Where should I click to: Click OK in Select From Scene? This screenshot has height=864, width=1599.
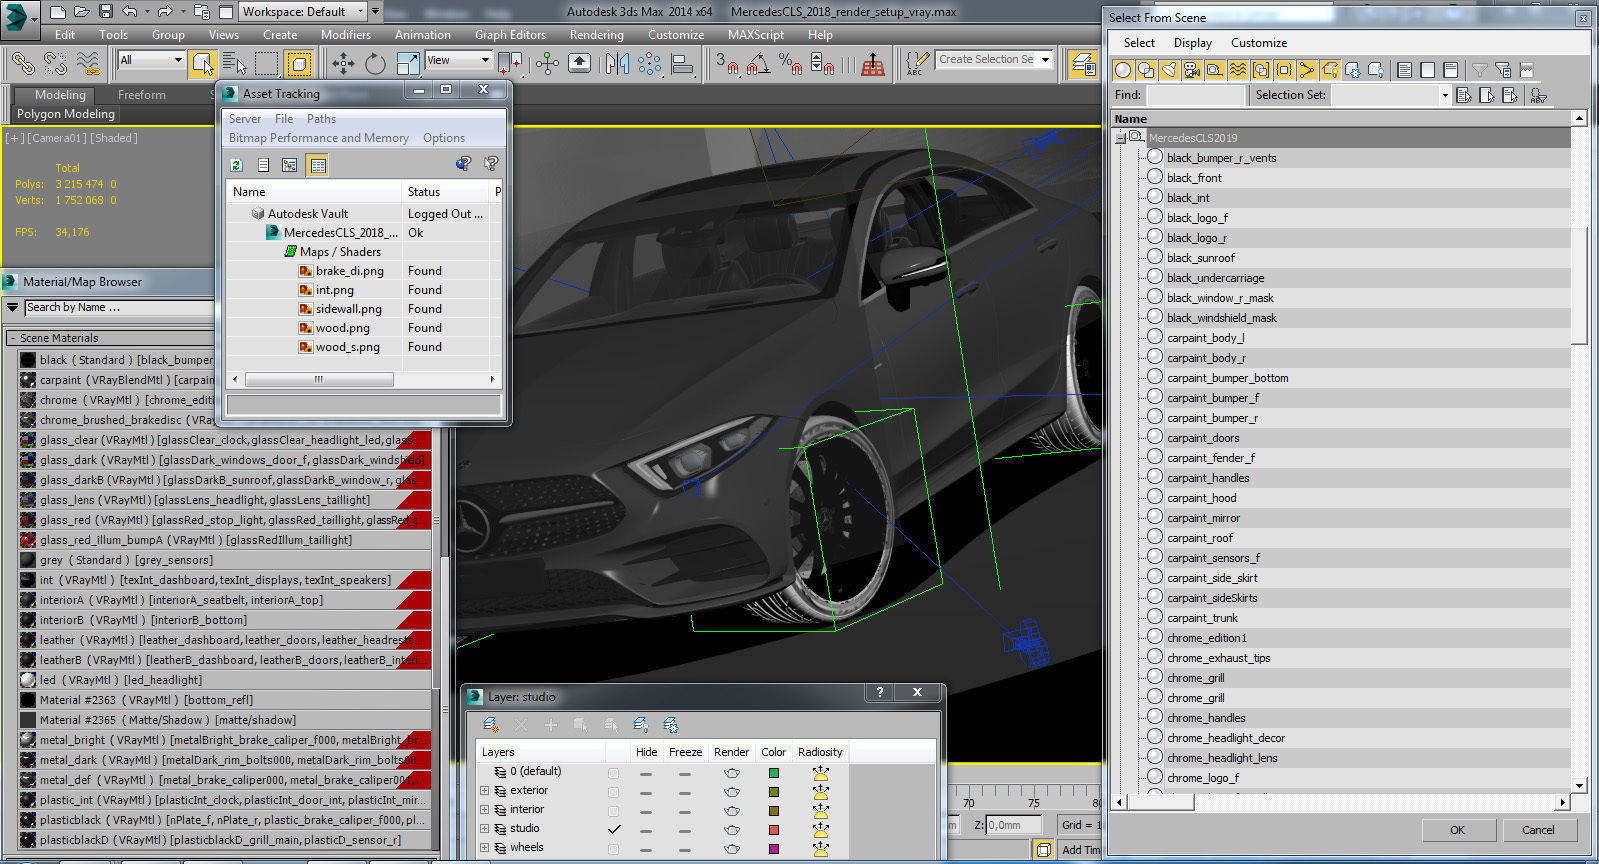pos(1457,830)
